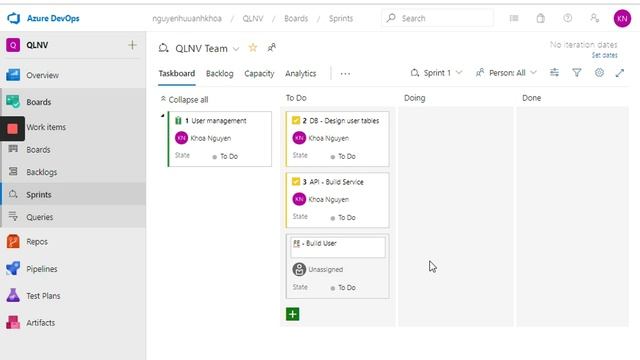Viewport: 640px width, 360px height.
Task: Edit the FE - Build User title field
Action: click(338, 247)
